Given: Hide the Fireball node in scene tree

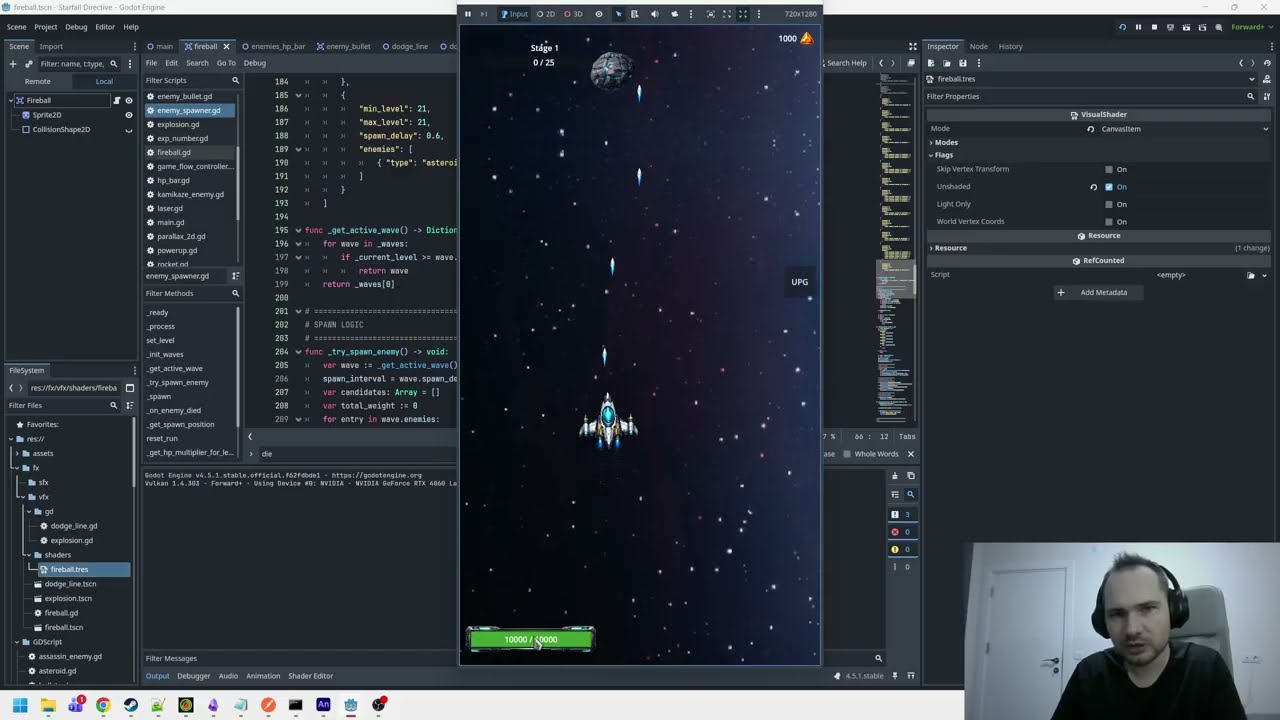Looking at the screenshot, I should click(x=128, y=100).
